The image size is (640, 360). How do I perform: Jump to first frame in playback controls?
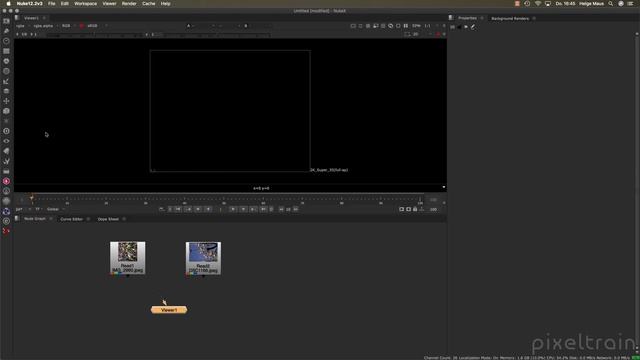click(x=178, y=209)
